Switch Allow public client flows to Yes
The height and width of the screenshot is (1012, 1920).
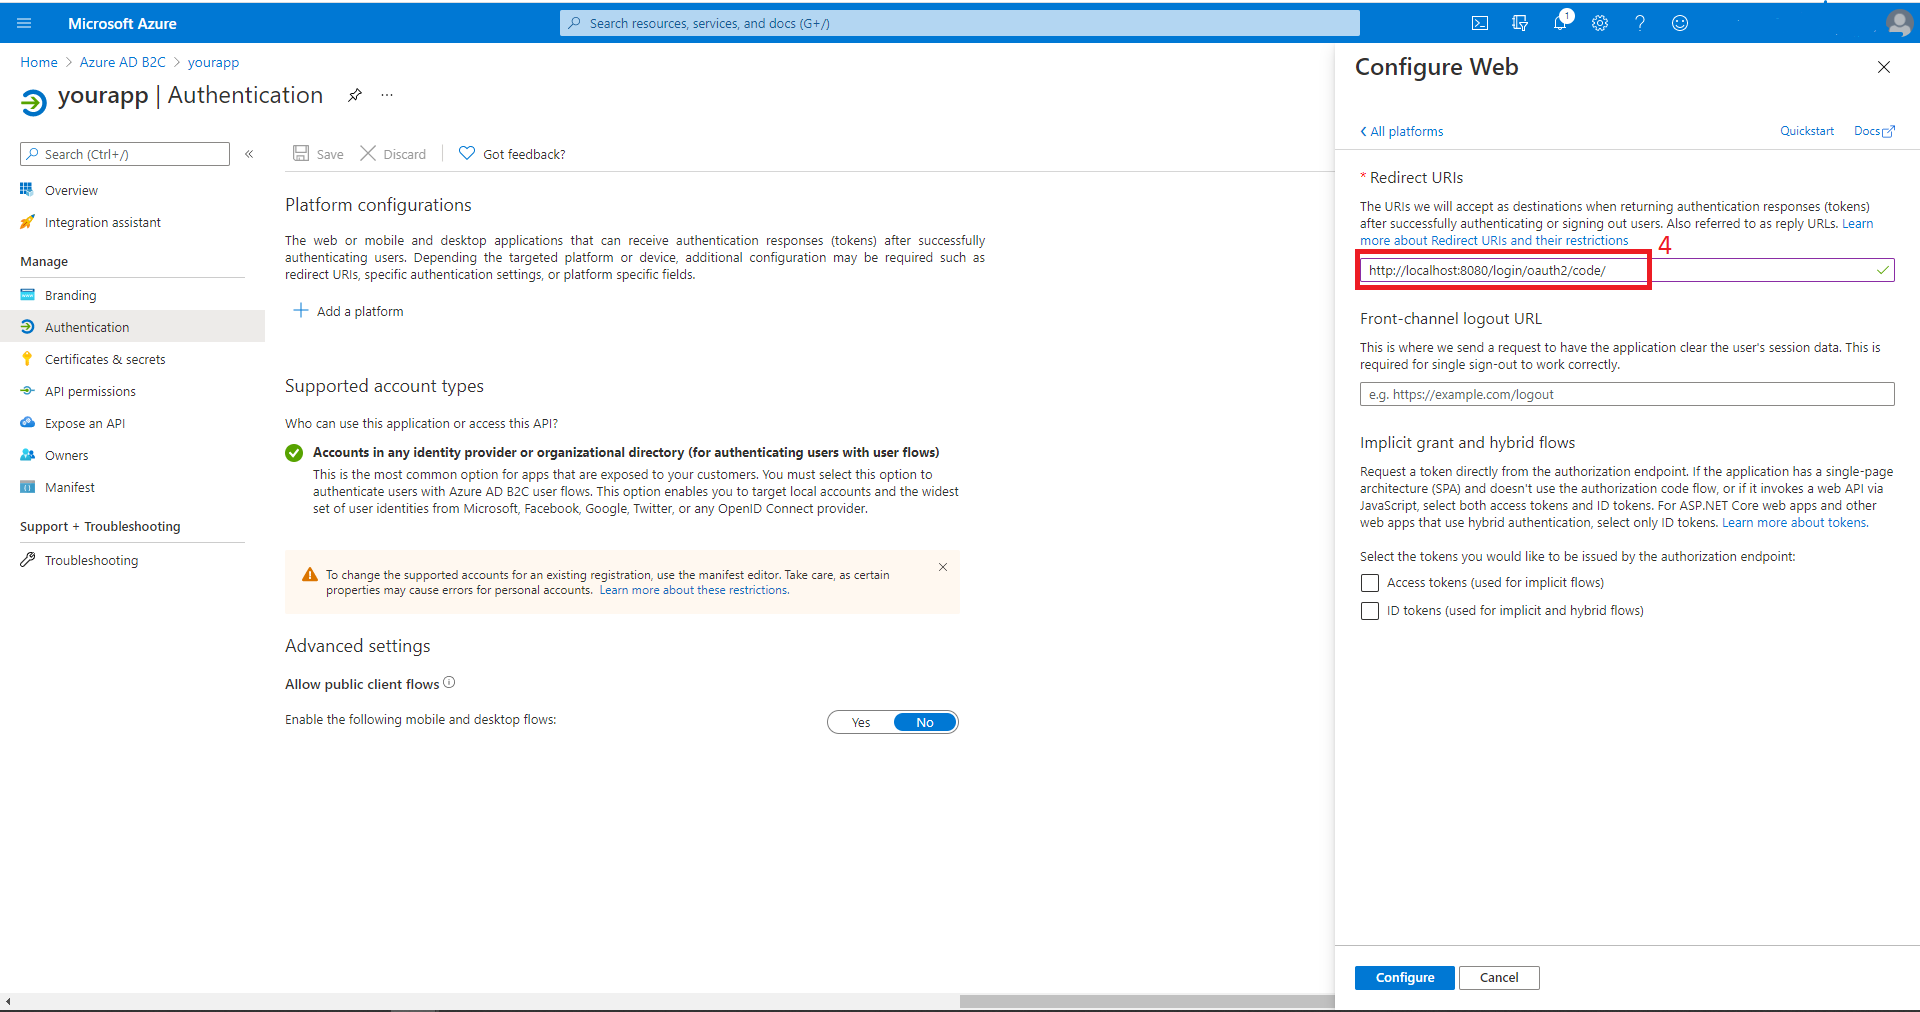(859, 721)
